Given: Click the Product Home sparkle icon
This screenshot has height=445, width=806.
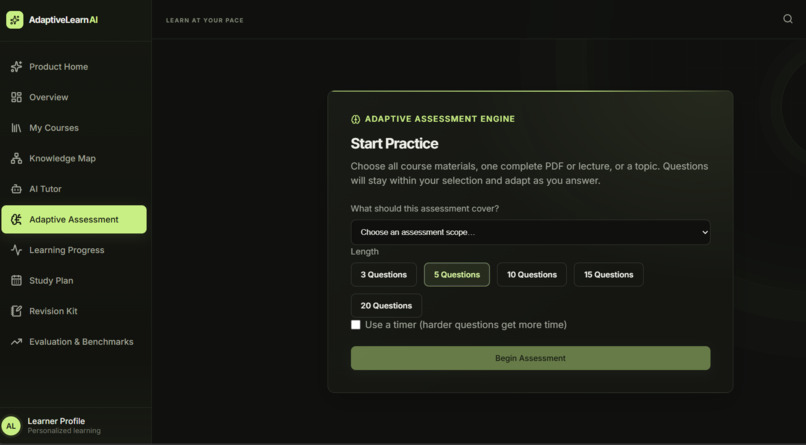Looking at the screenshot, I should click(x=16, y=66).
